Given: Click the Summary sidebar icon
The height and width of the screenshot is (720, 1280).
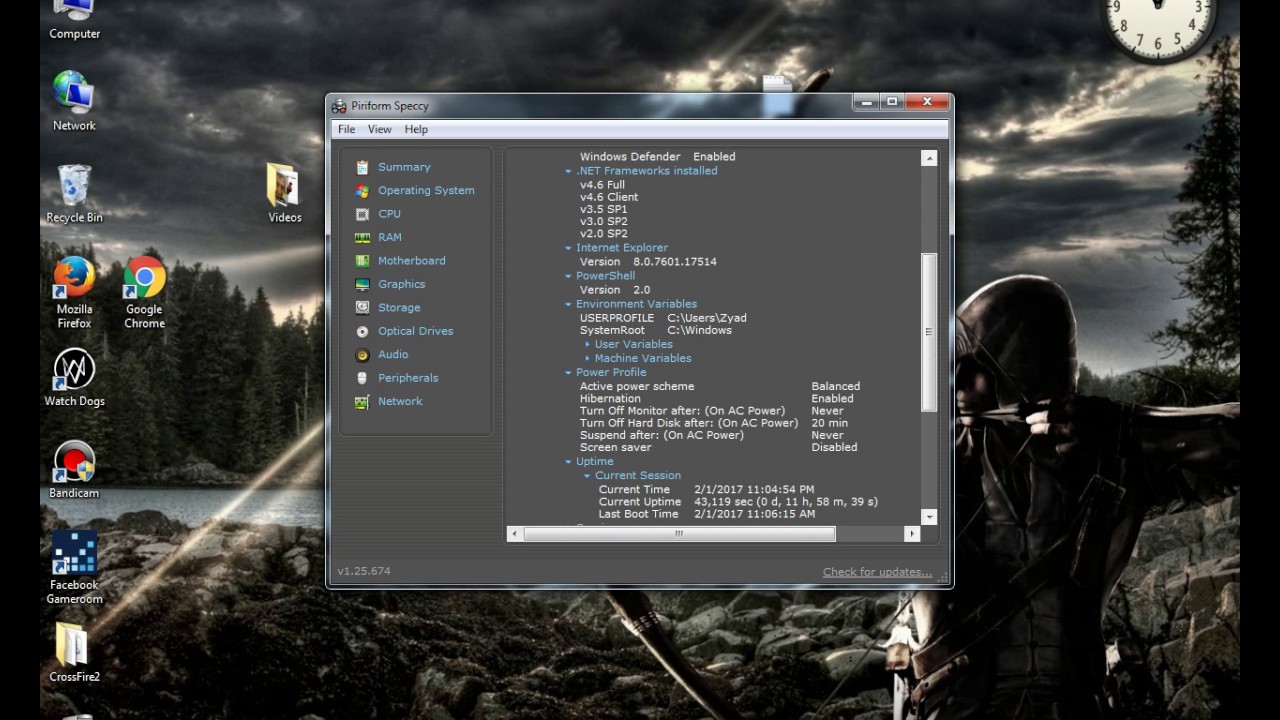Looking at the screenshot, I should coord(362,167).
